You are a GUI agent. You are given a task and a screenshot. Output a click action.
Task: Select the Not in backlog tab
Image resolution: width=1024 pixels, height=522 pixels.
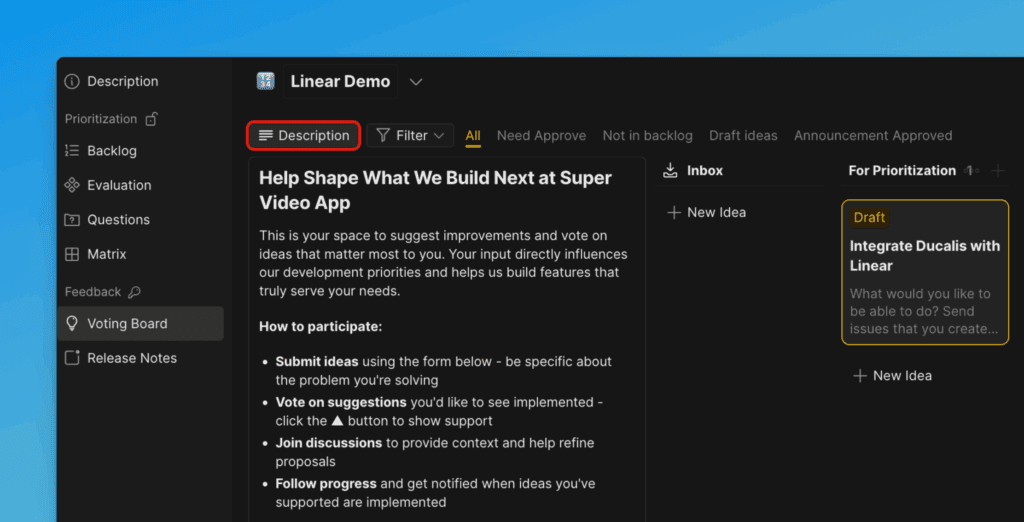(647, 136)
